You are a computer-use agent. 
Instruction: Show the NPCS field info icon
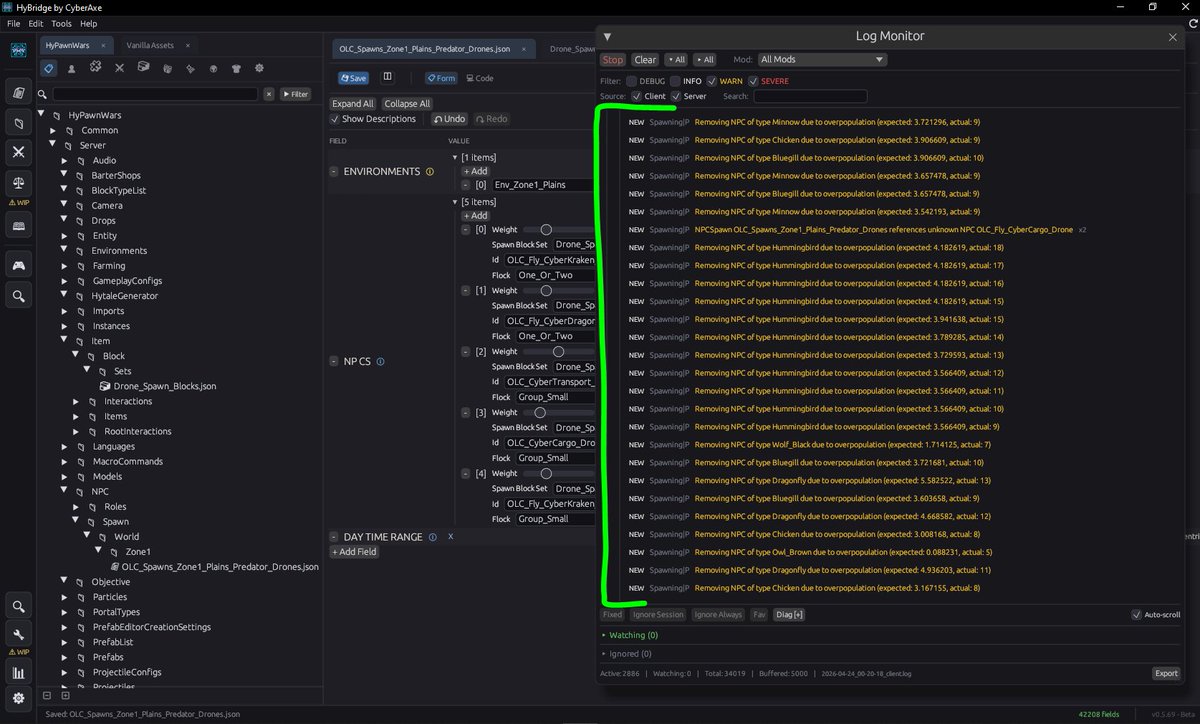(380, 362)
